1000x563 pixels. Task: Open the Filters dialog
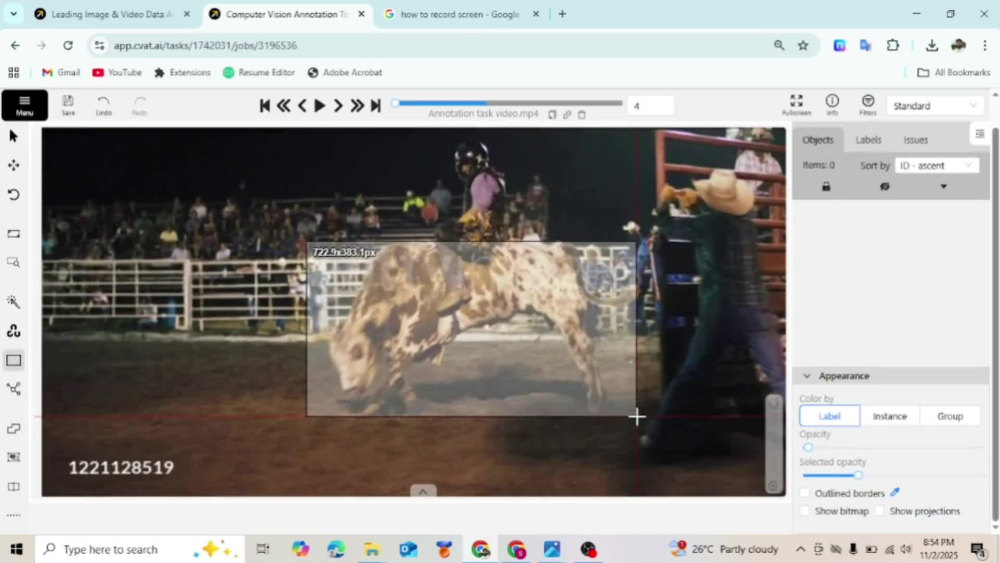point(867,105)
